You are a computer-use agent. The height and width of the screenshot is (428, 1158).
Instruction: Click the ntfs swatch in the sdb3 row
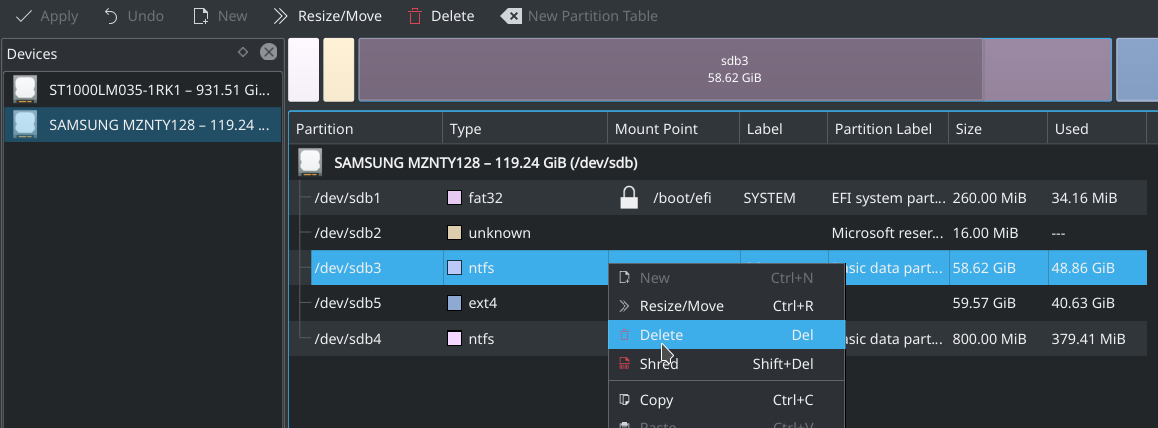point(455,268)
